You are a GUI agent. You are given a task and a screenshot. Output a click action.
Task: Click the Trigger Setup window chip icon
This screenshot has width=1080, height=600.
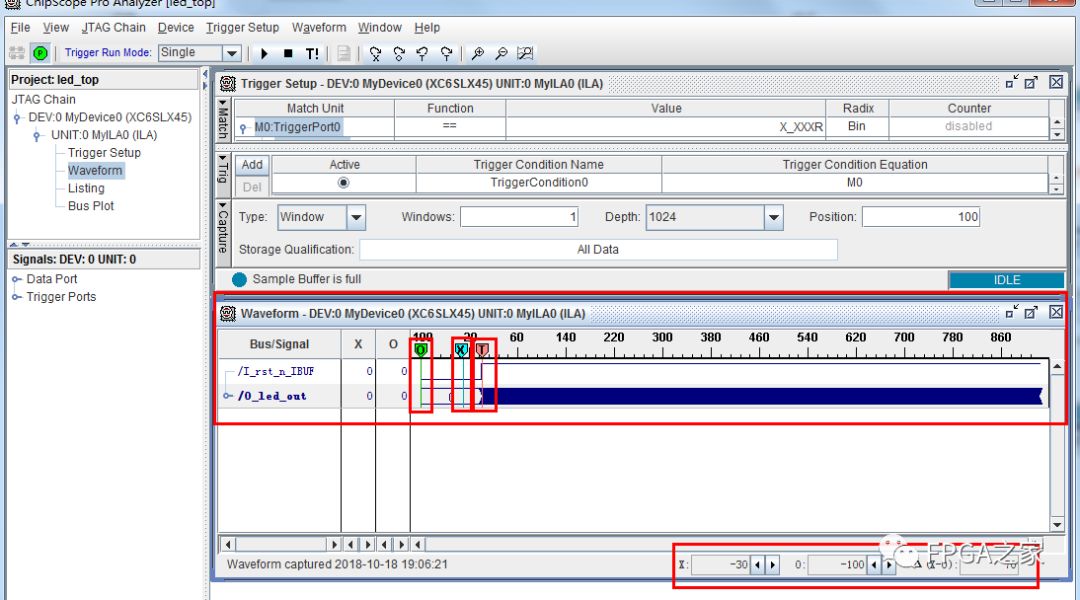[x=227, y=83]
